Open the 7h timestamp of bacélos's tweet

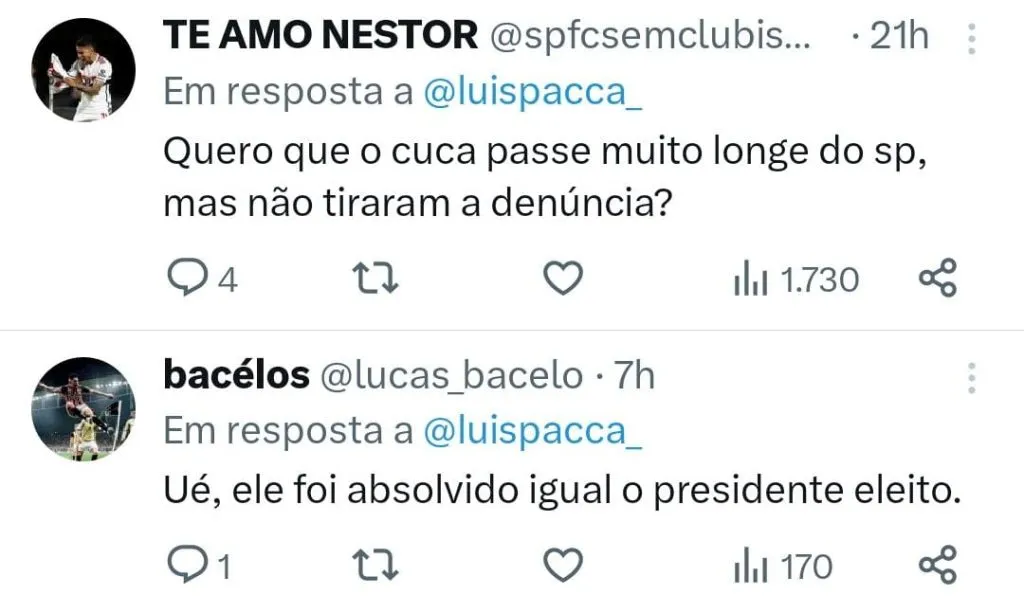634,376
